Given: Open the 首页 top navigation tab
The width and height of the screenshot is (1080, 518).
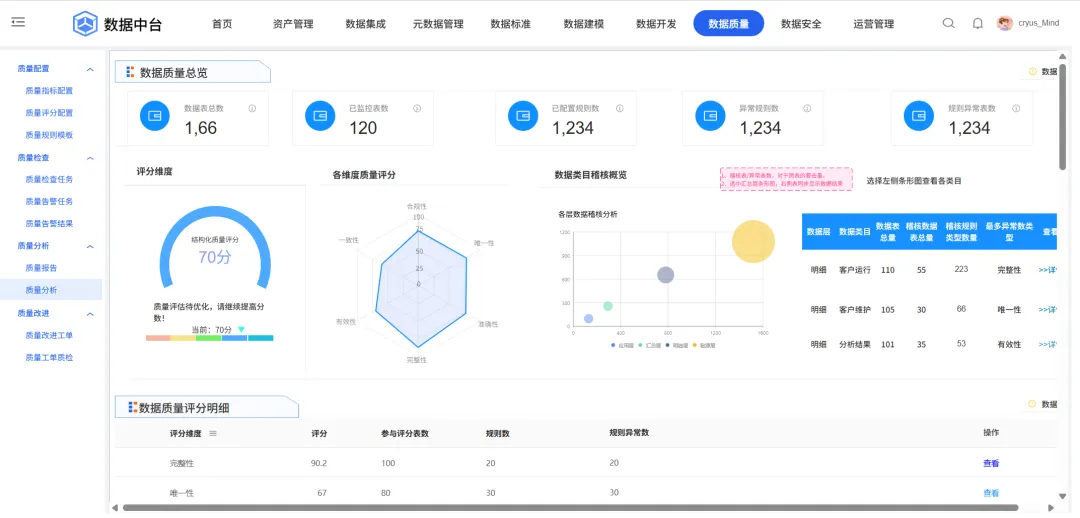Looking at the screenshot, I should (222, 24).
